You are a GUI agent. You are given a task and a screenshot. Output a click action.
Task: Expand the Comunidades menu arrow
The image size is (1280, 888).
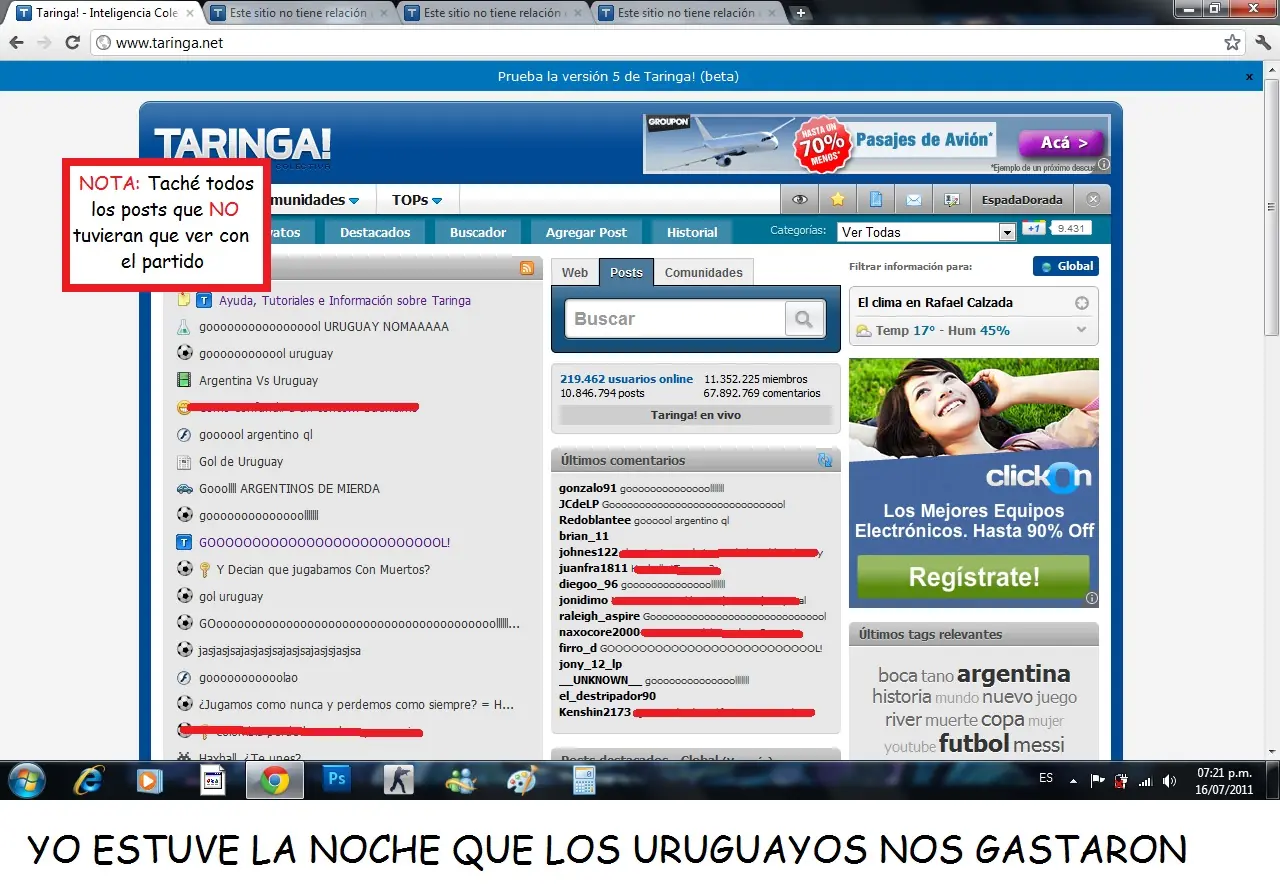click(354, 200)
